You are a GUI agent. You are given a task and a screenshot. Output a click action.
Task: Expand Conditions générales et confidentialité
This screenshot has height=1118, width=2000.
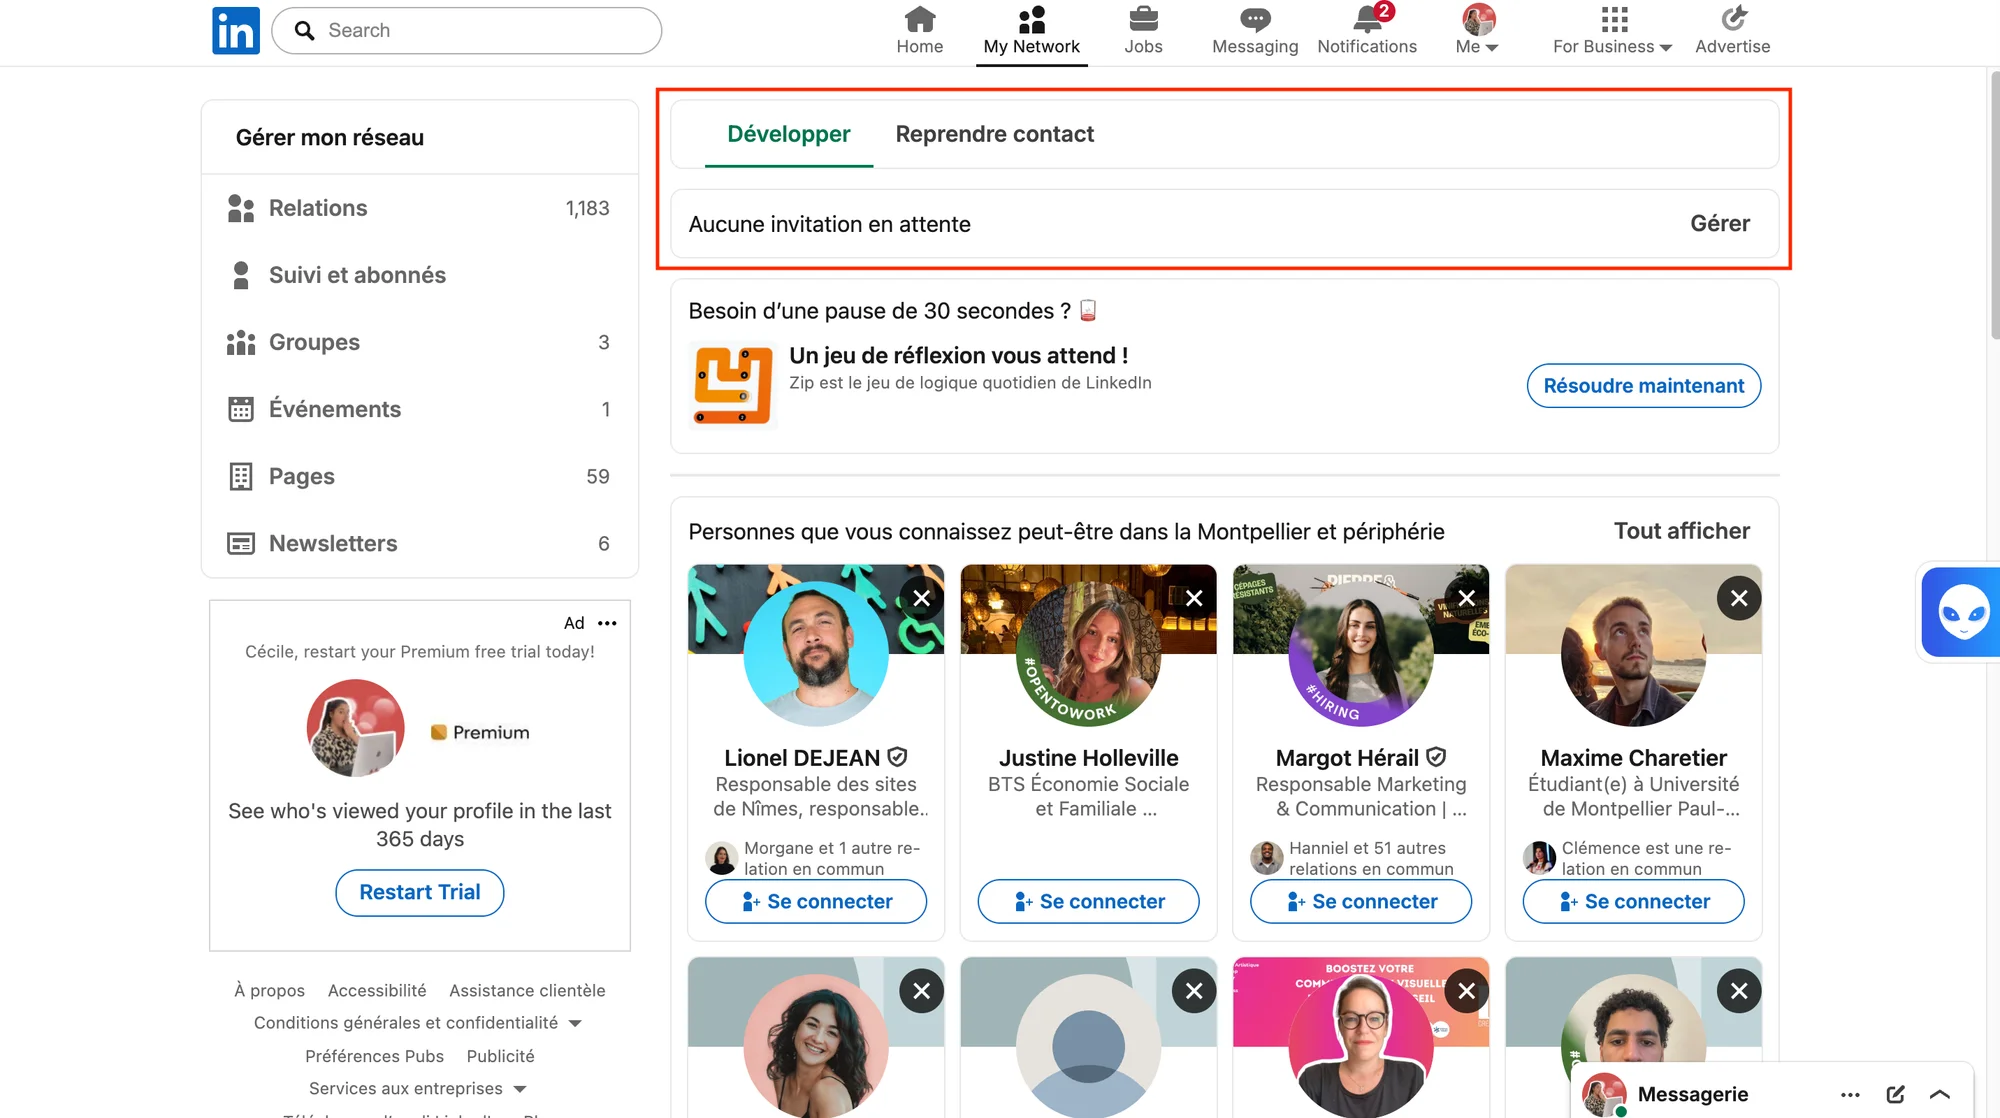[x=418, y=1022]
